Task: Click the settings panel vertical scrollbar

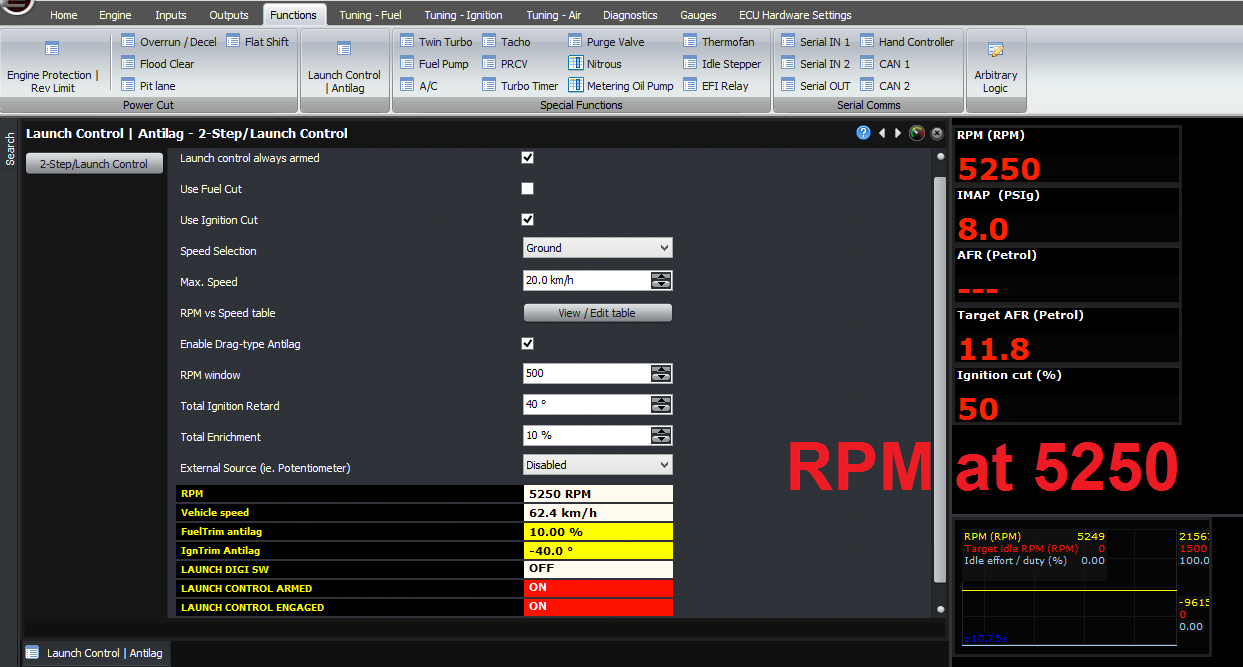Action: point(939,380)
